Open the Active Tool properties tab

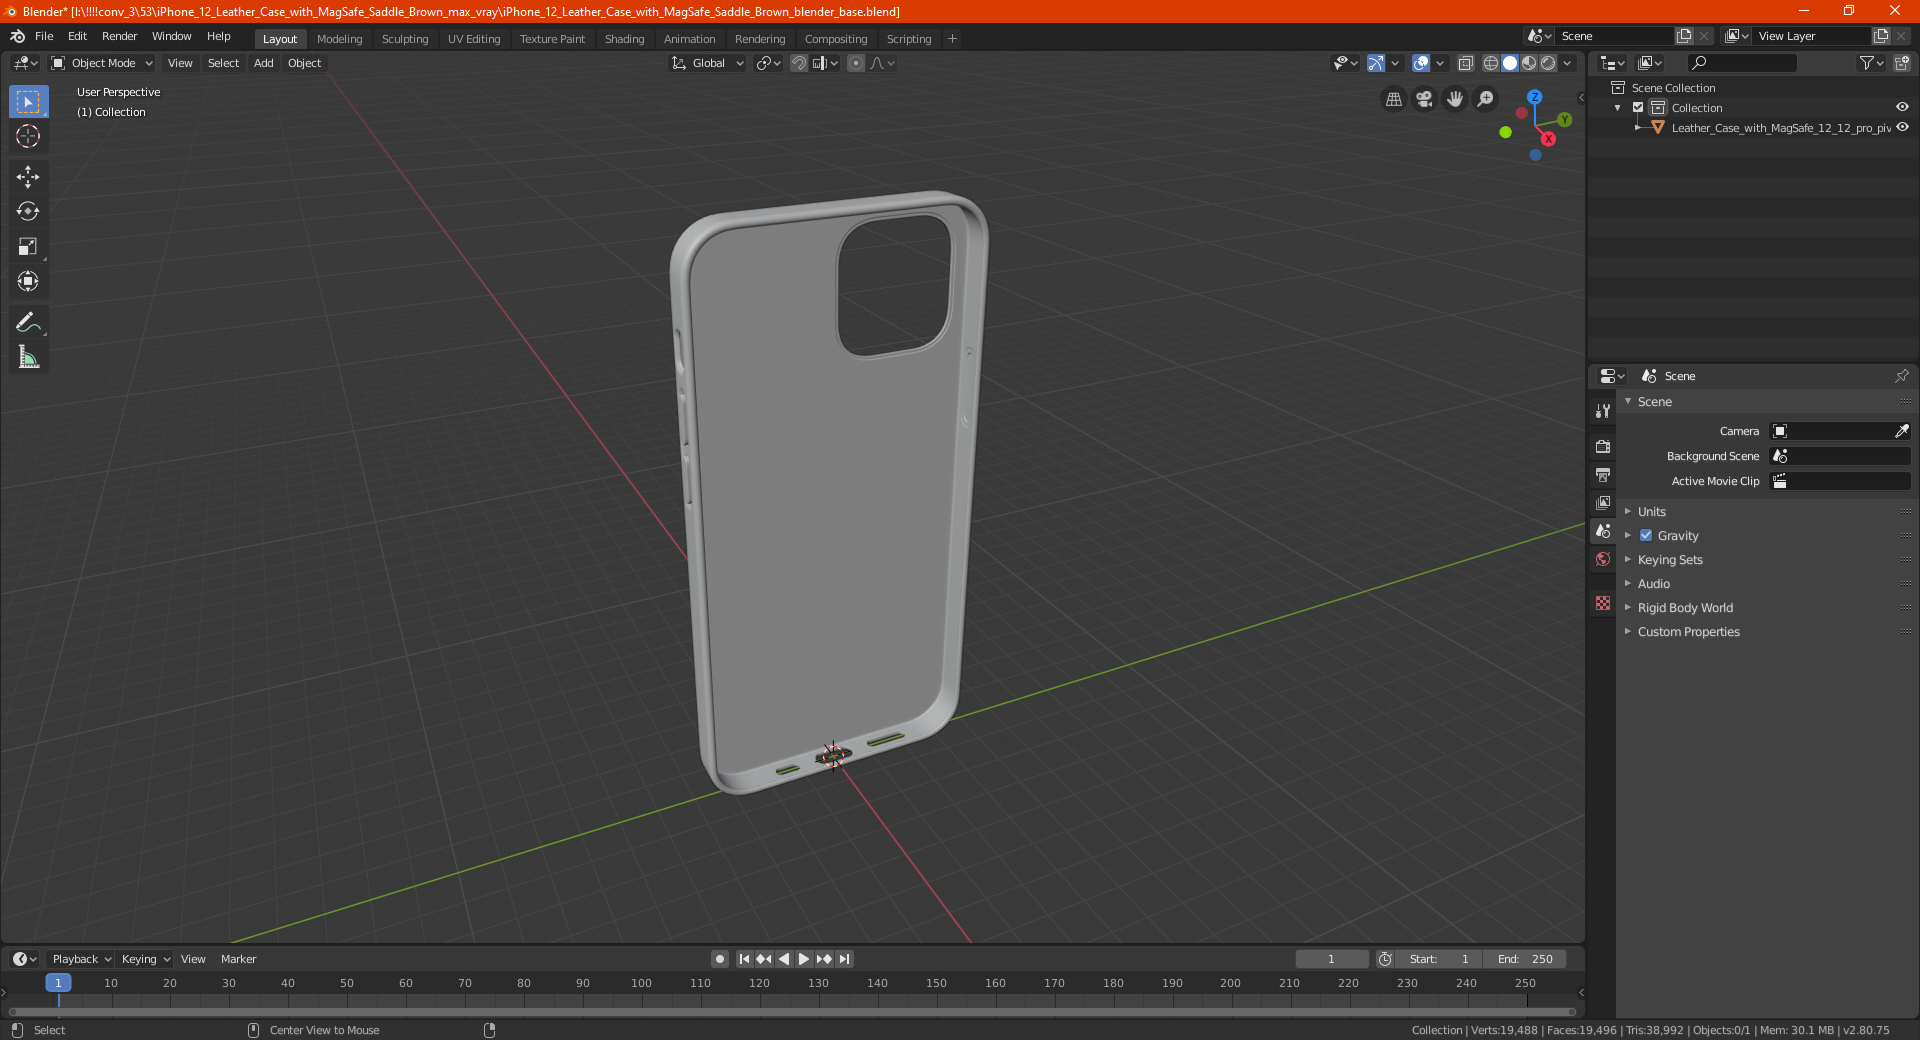point(1603,411)
